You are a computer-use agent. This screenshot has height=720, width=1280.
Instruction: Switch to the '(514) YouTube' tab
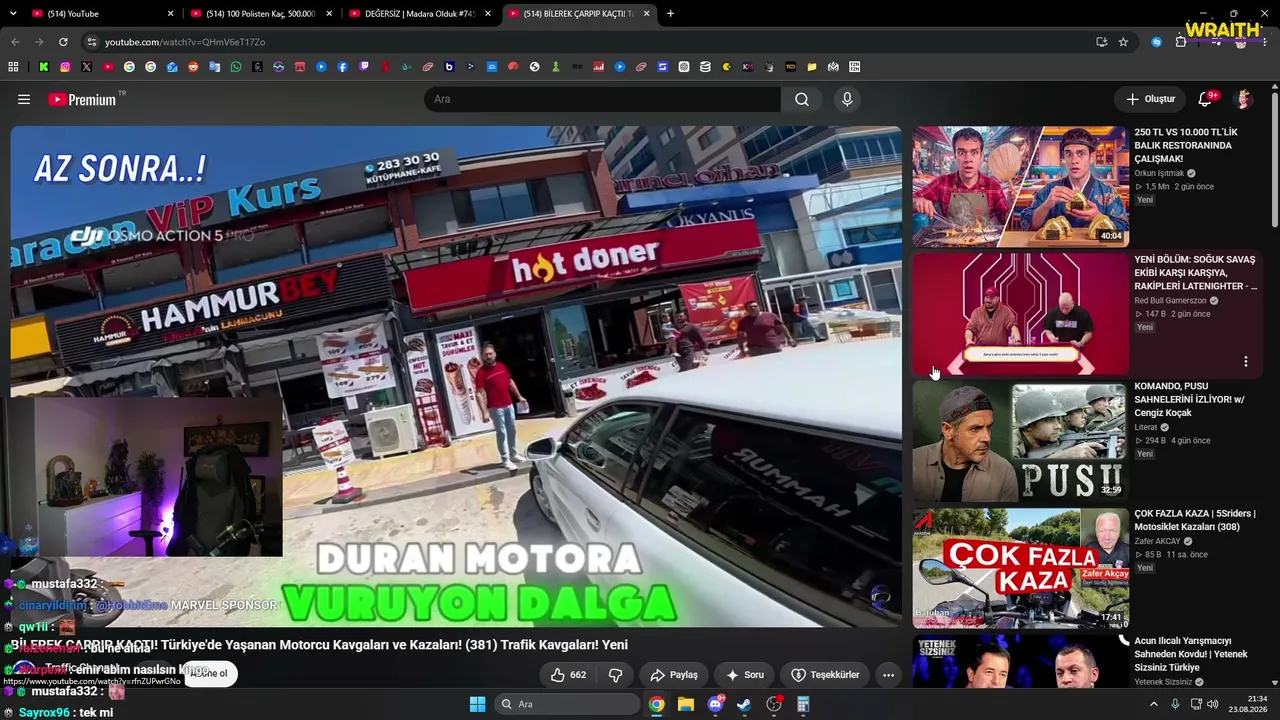click(104, 14)
